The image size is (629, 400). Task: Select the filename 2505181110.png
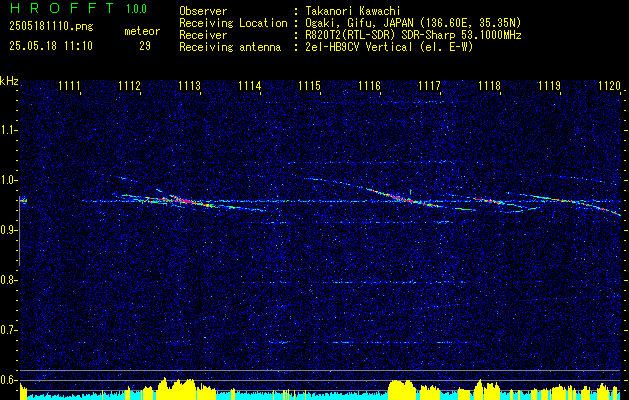tap(51, 27)
